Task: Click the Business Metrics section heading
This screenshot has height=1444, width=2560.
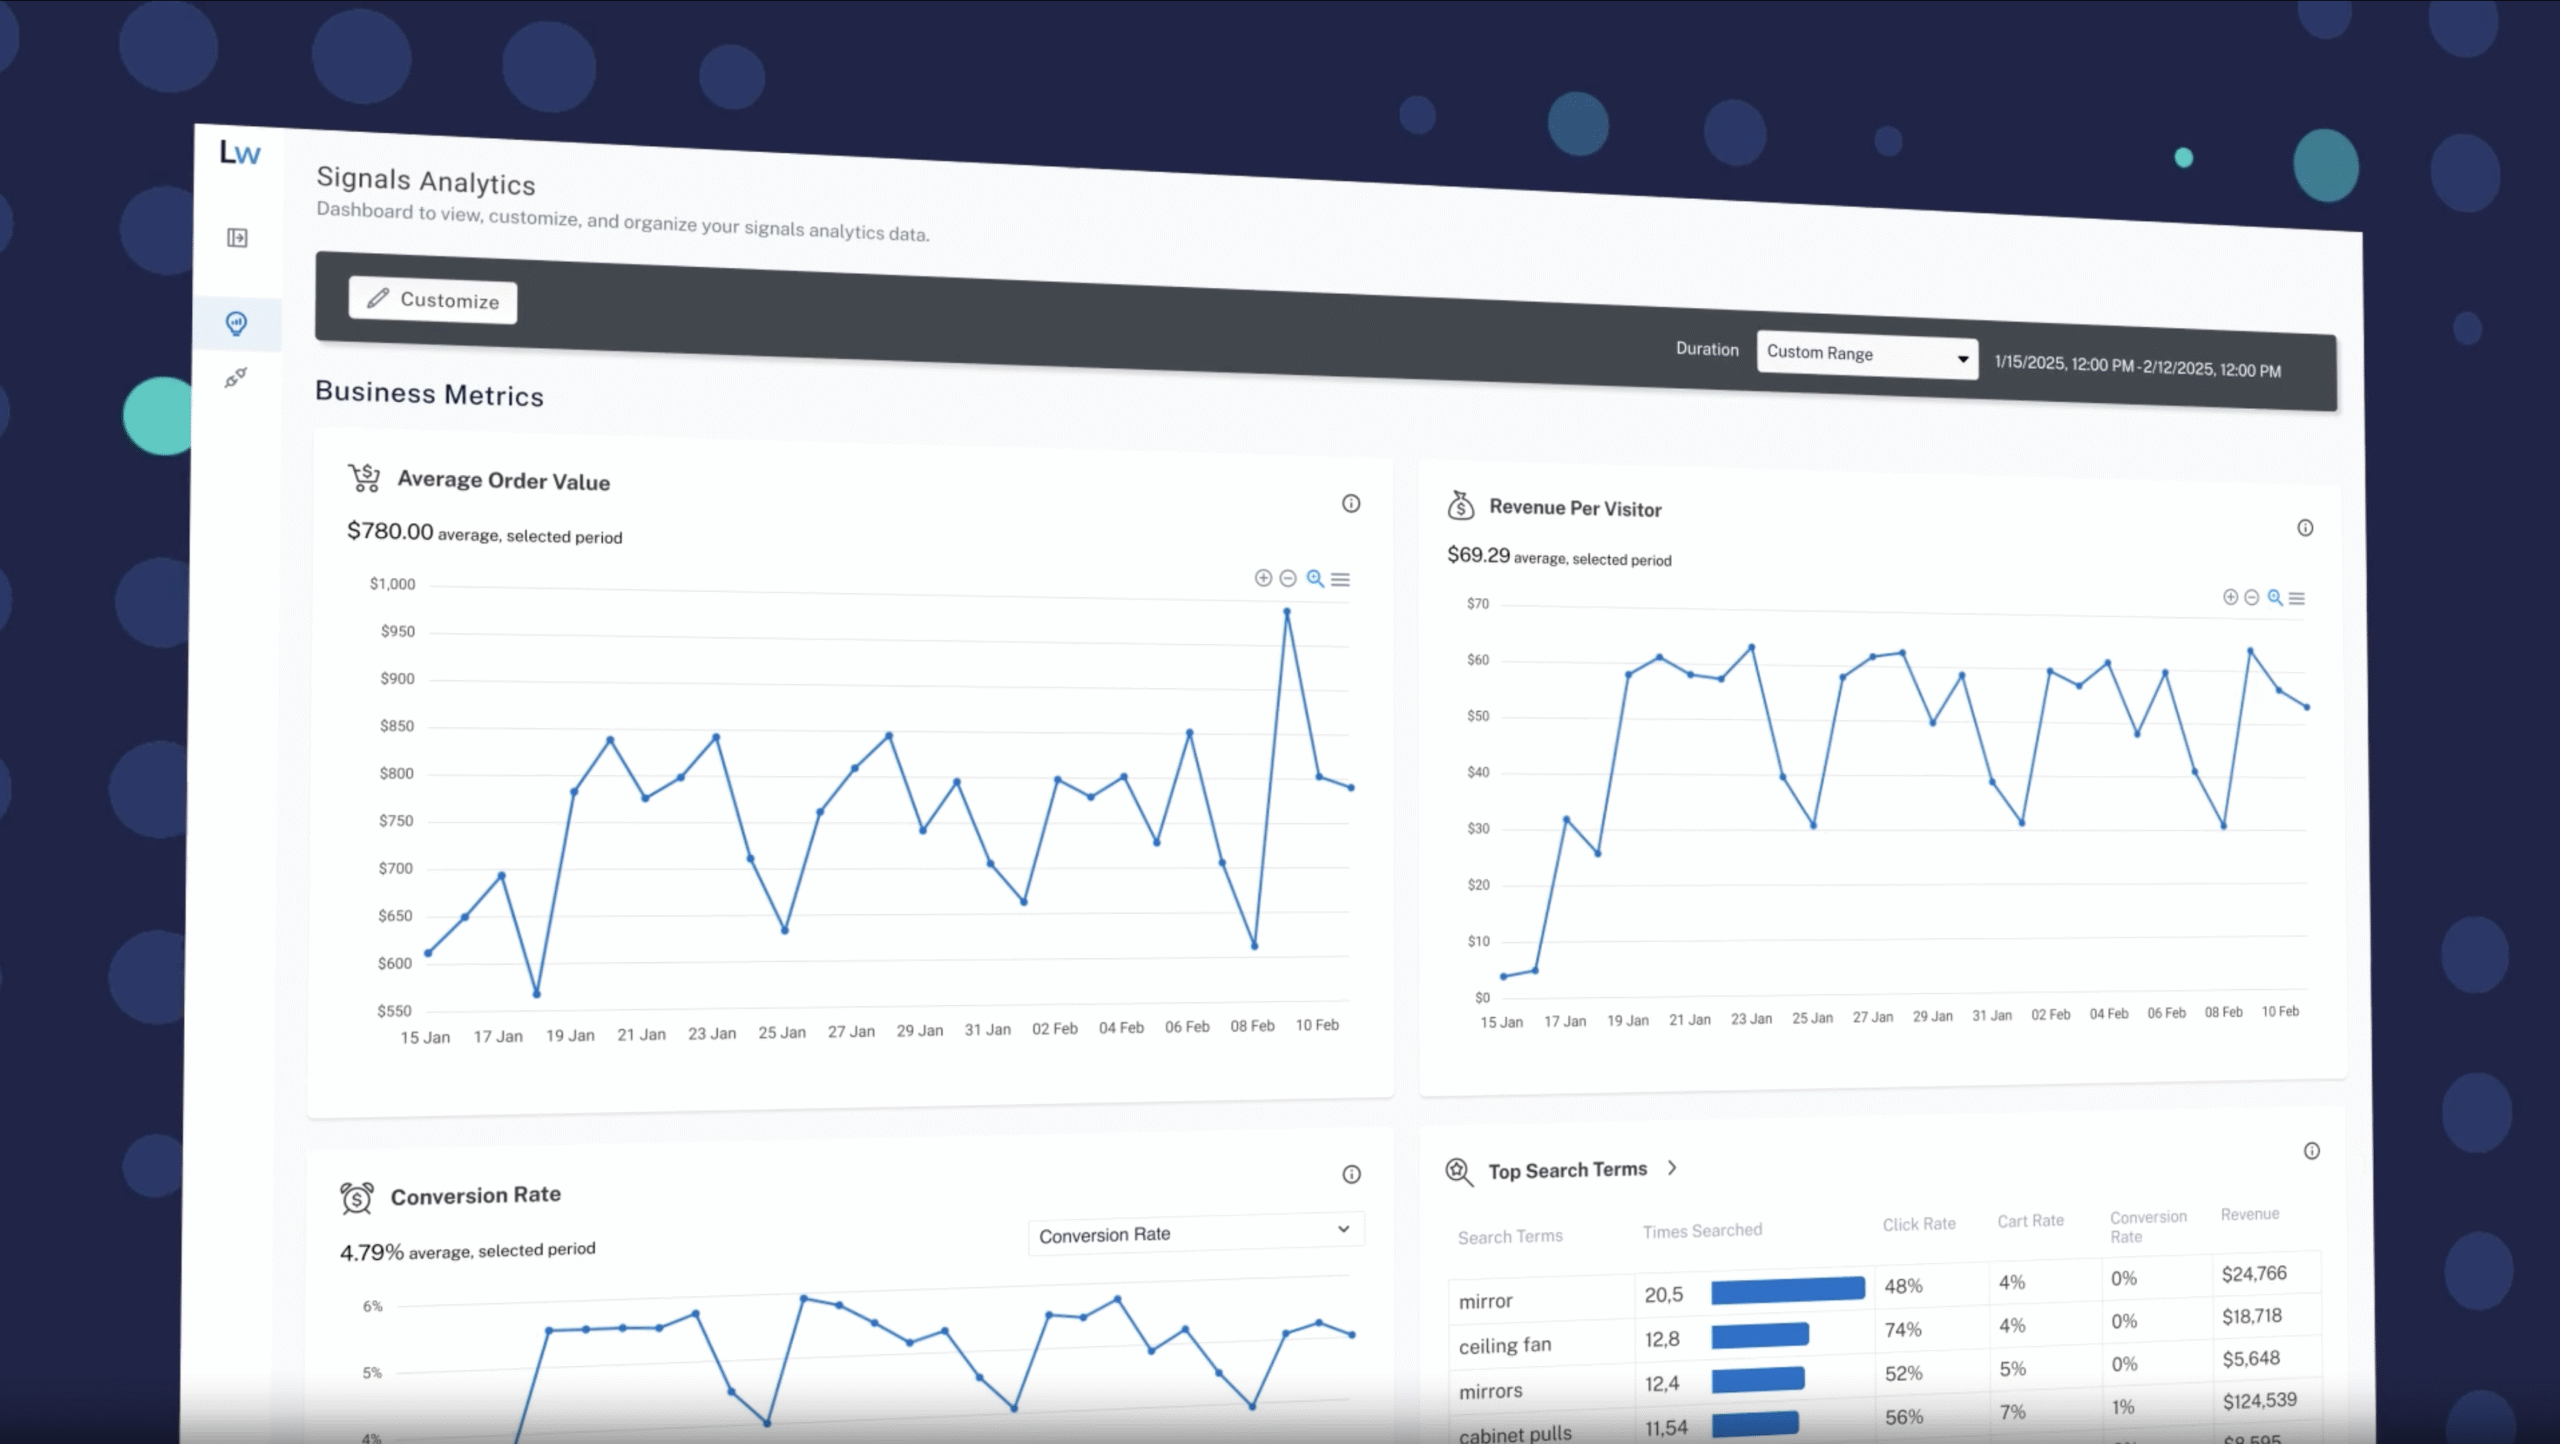Action: click(429, 394)
